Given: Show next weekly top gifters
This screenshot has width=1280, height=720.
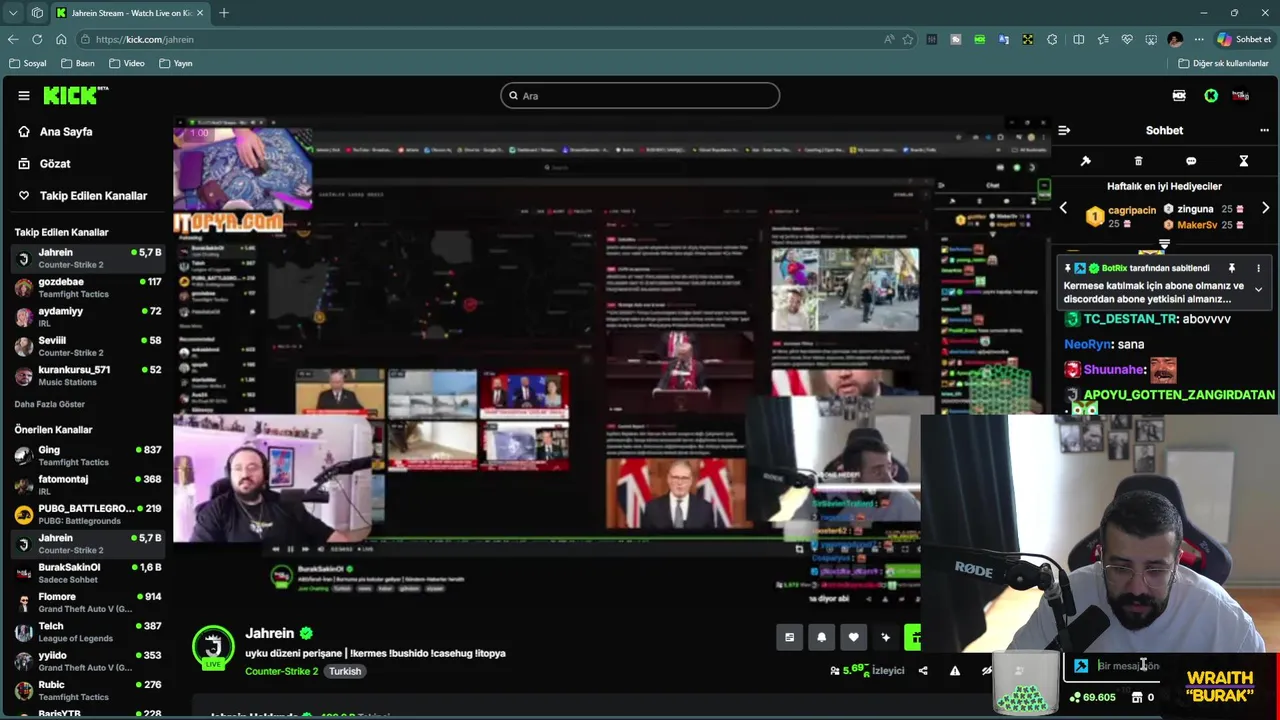Looking at the screenshot, I should [x=1265, y=209].
